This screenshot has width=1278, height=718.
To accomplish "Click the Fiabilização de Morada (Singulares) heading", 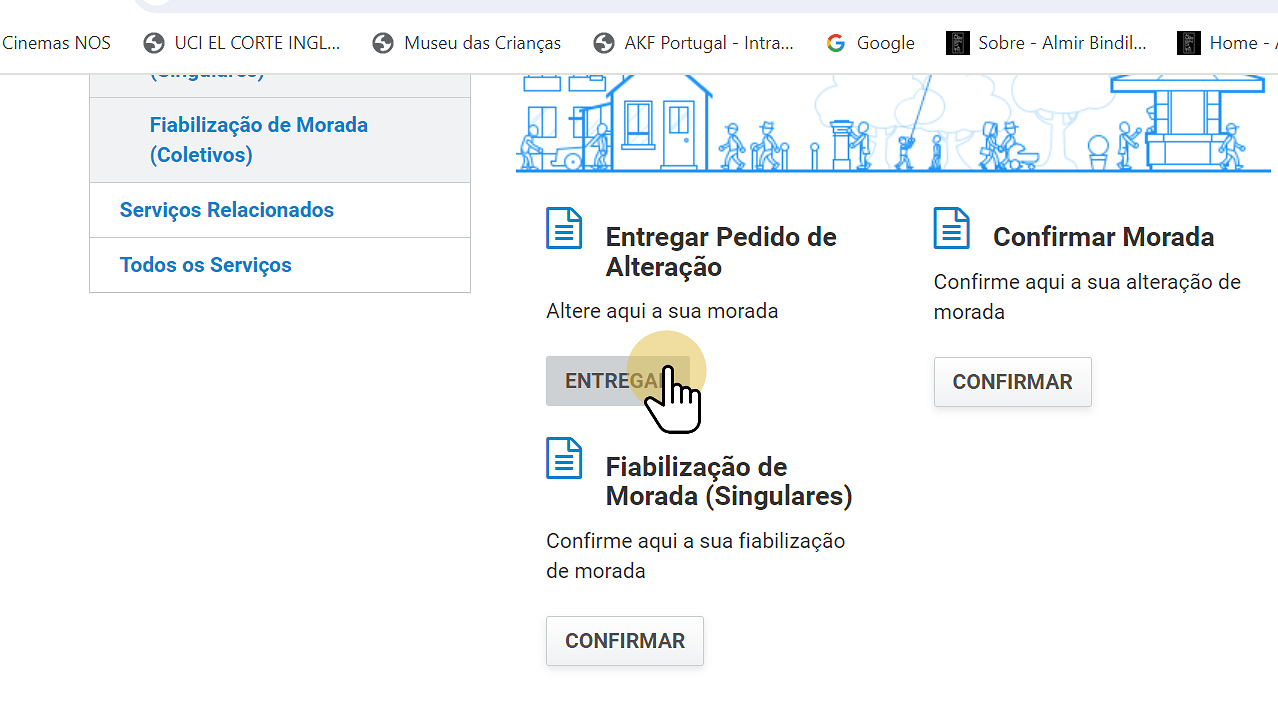I will (728, 481).
